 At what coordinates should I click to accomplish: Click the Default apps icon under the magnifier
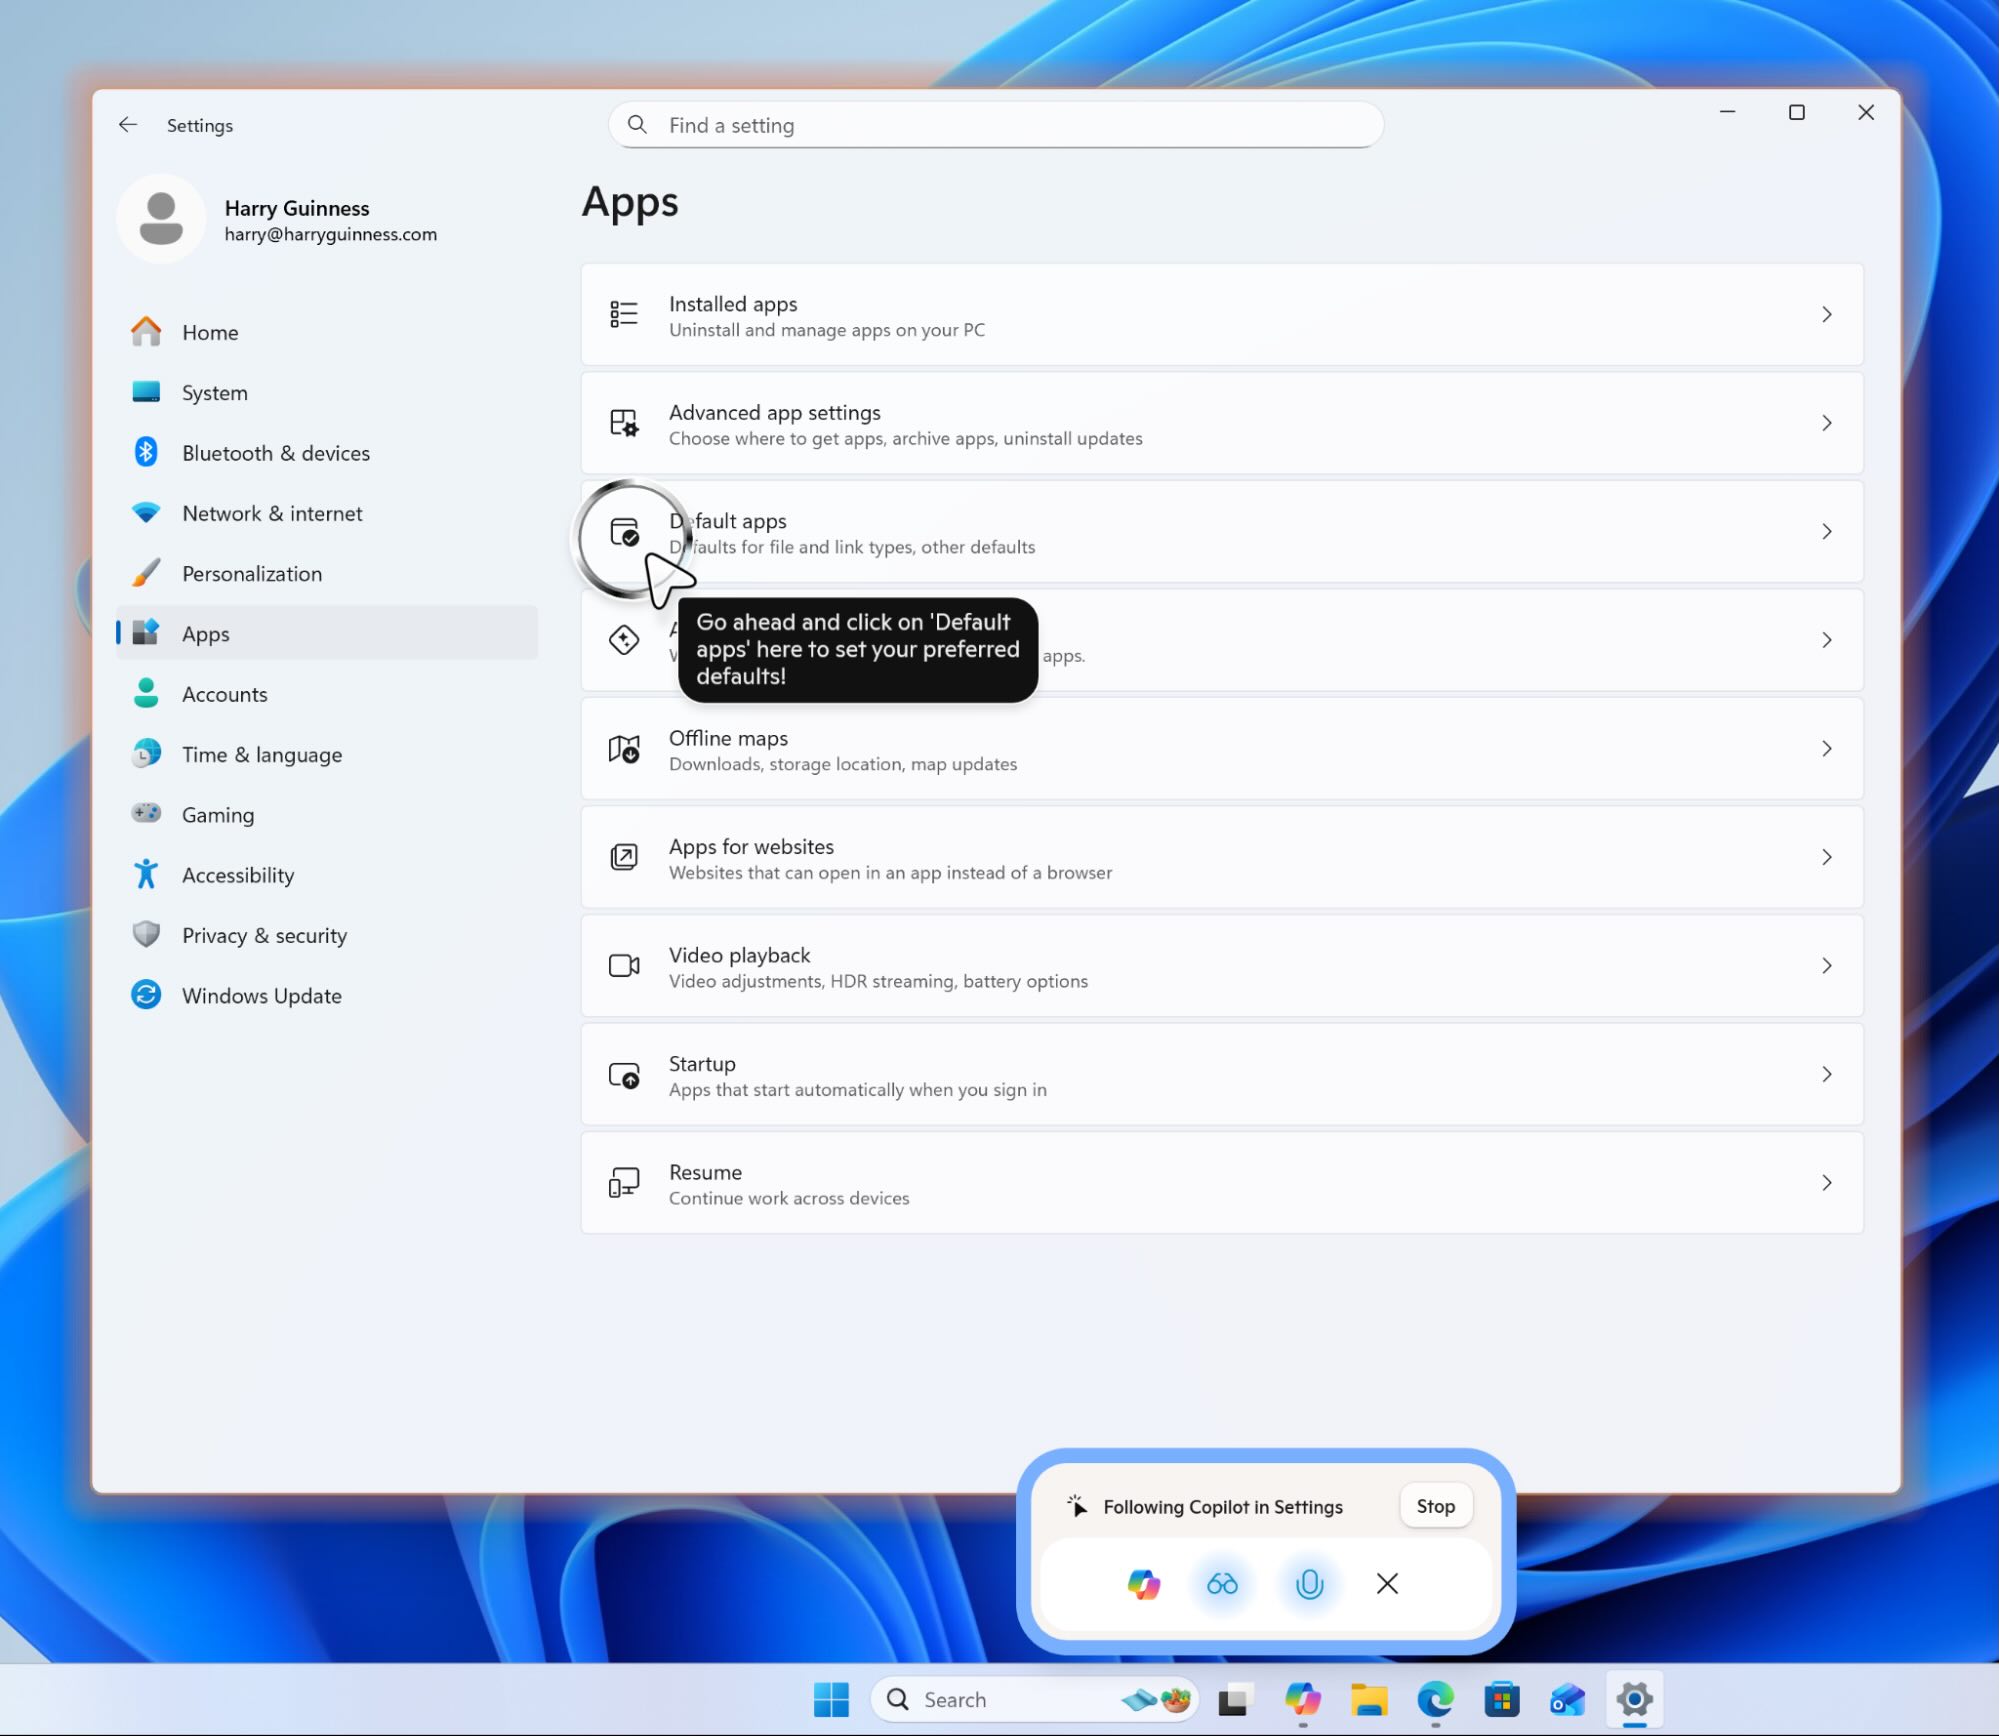tap(623, 533)
